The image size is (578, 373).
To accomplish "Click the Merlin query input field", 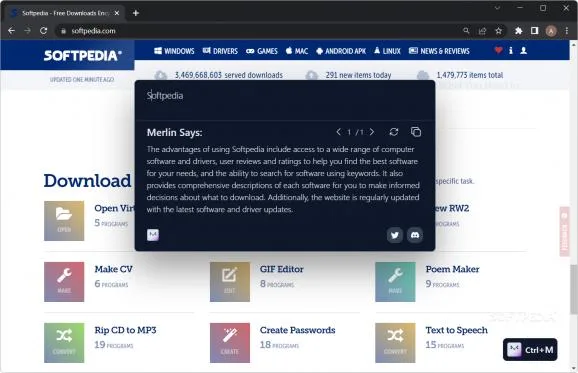I will [x=285, y=96].
